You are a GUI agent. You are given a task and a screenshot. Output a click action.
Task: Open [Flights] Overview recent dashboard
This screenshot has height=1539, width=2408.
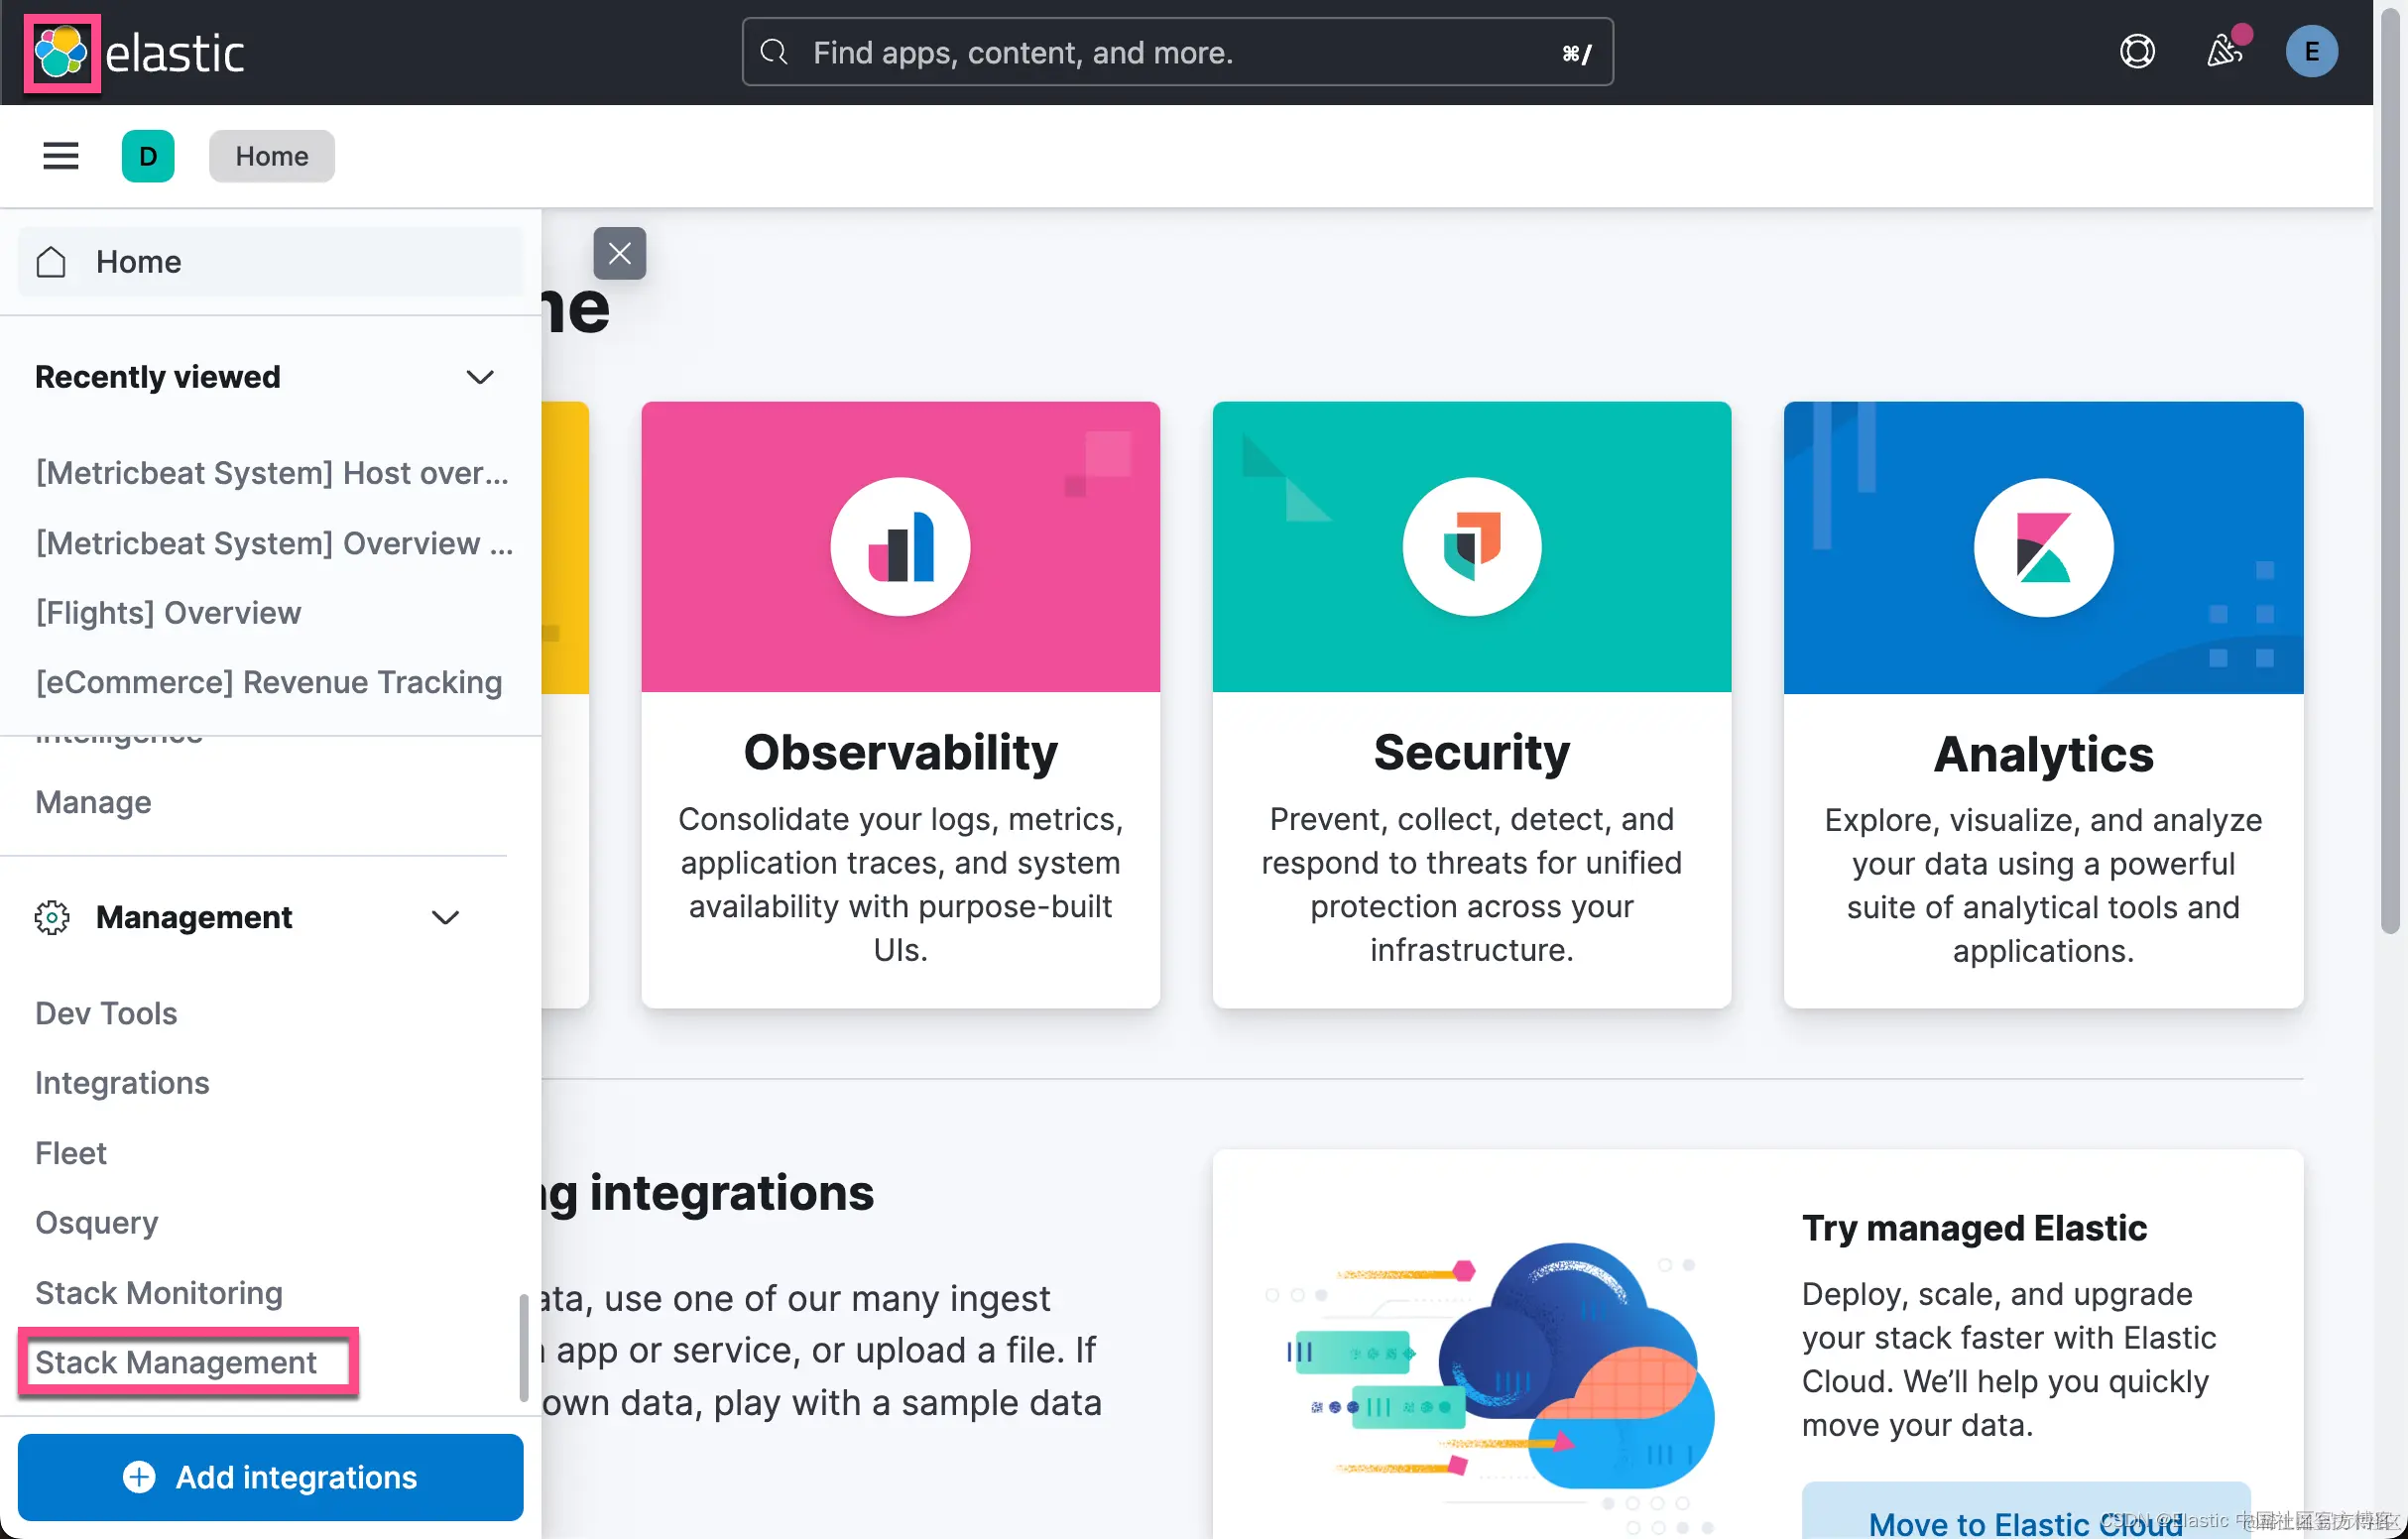168,612
